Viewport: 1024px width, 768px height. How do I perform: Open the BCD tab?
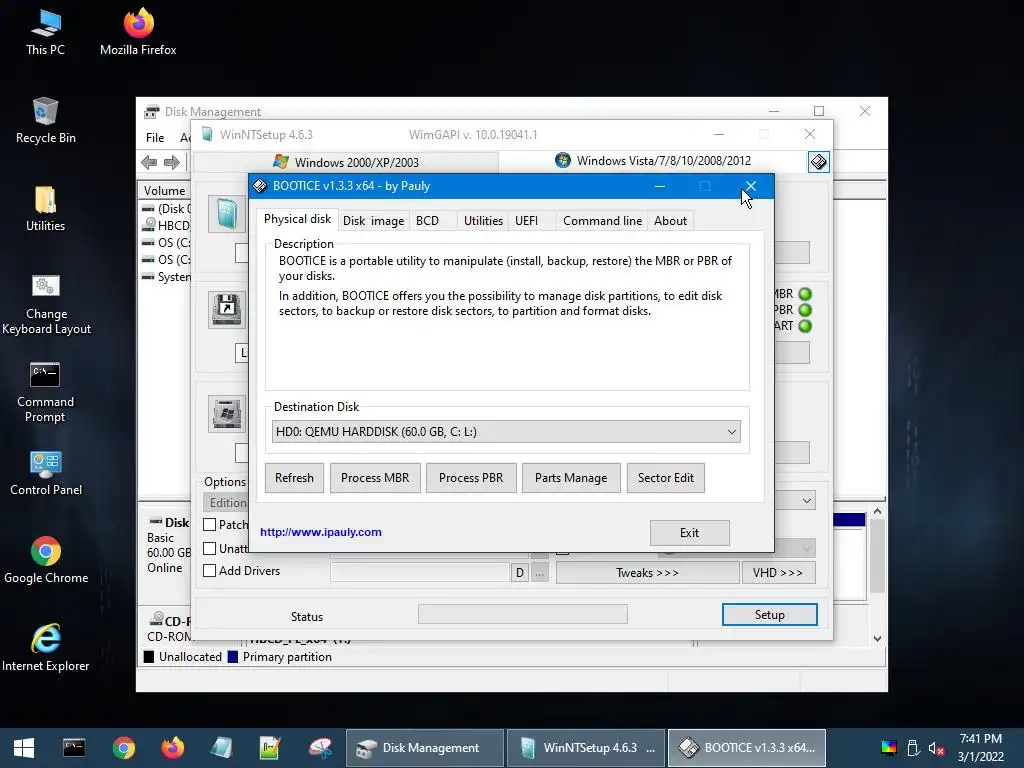(428, 221)
